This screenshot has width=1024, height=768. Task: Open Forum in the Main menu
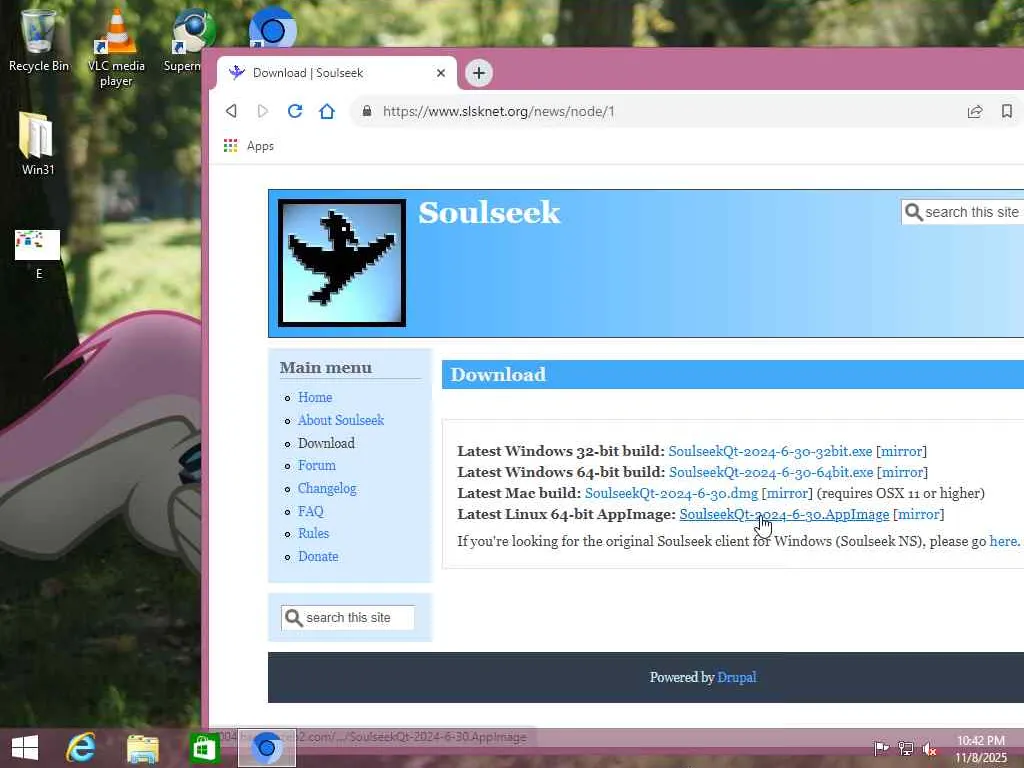(317, 465)
